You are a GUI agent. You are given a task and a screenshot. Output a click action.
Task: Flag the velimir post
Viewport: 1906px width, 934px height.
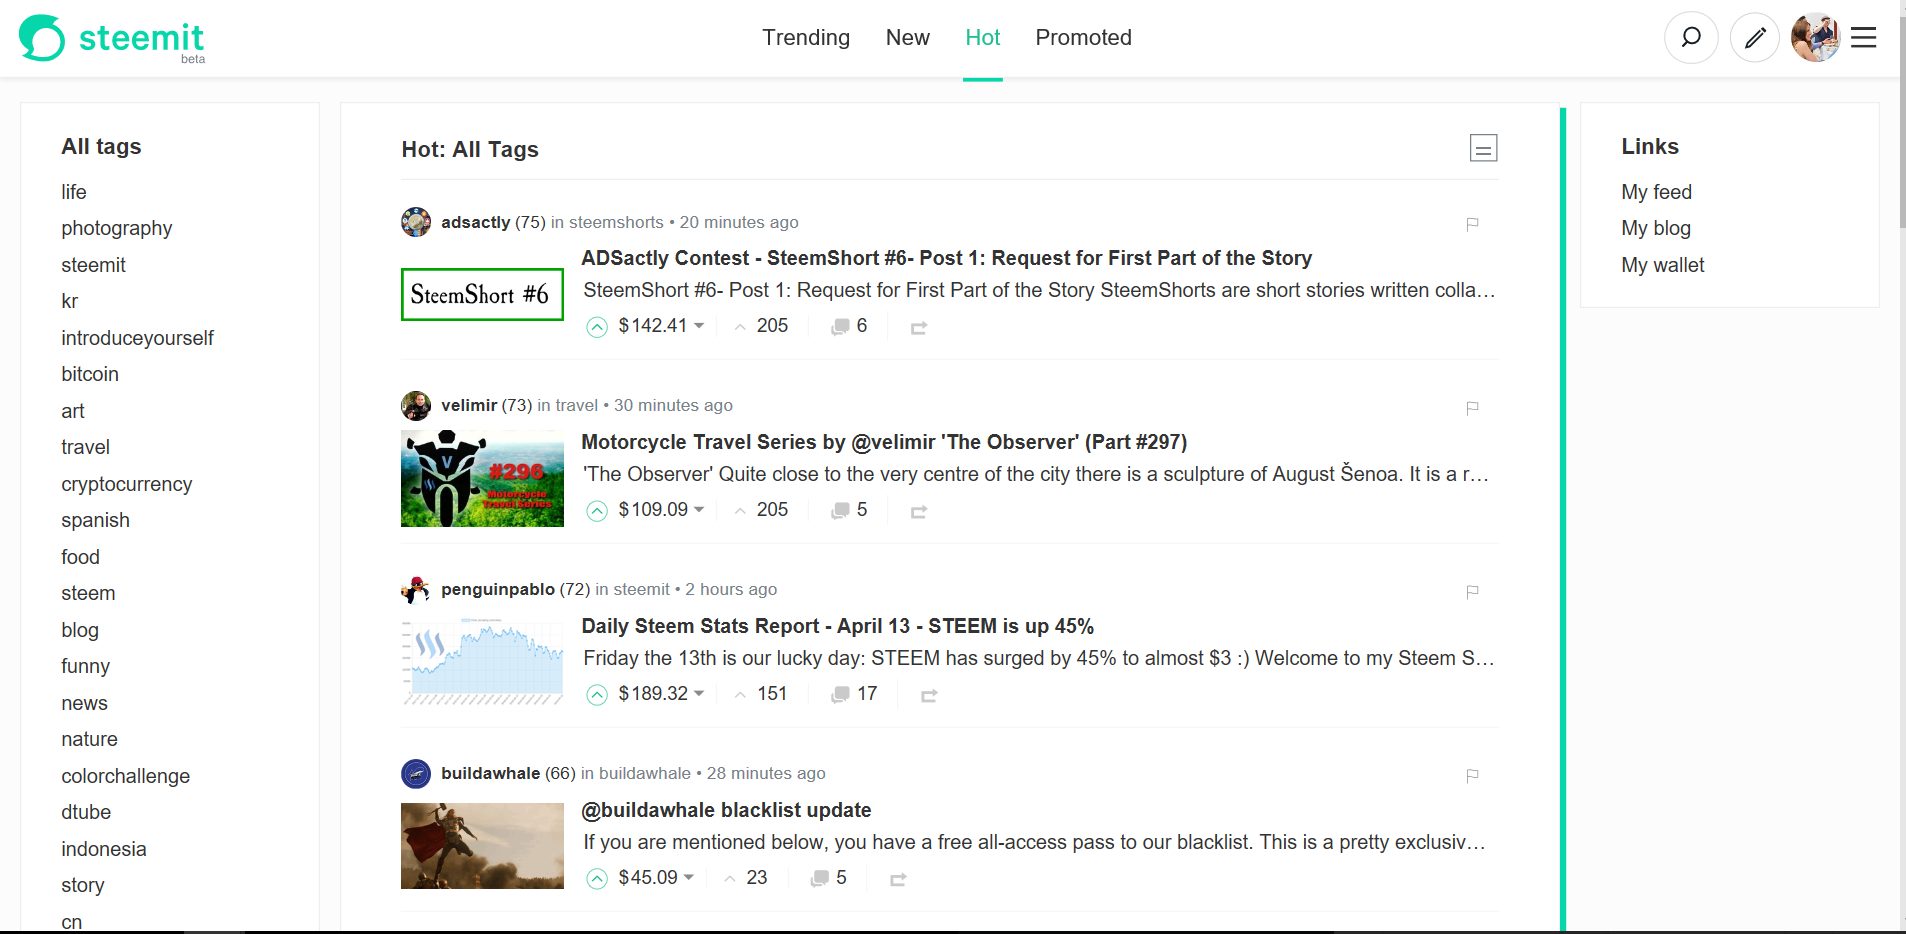pyautogui.click(x=1472, y=408)
